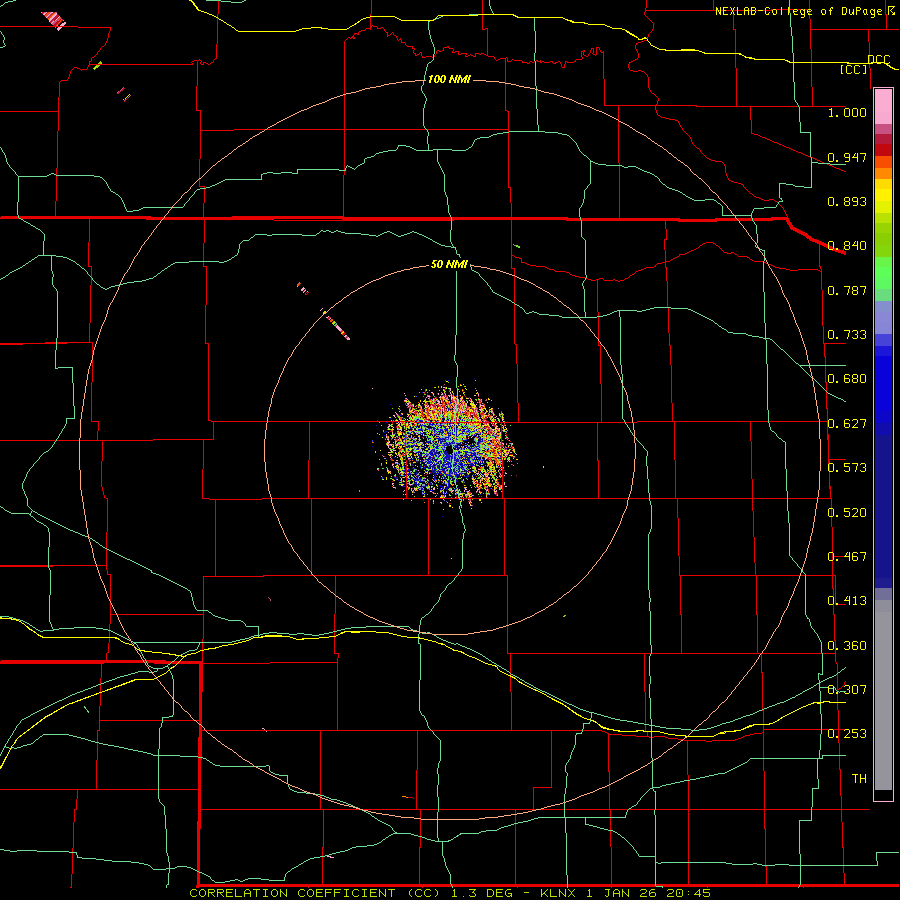Click the [CC] units label
This screenshot has width=900, height=900.
pyautogui.click(x=854, y=69)
